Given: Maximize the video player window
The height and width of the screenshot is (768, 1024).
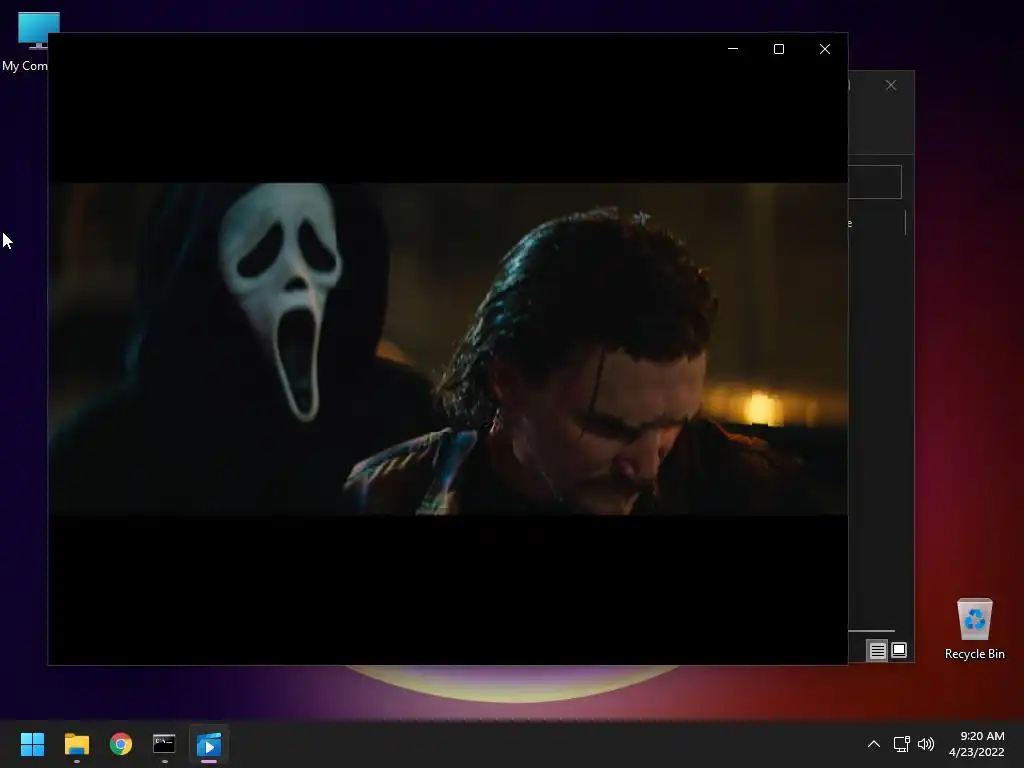Looking at the screenshot, I should pyautogui.click(x=778, y=49).
